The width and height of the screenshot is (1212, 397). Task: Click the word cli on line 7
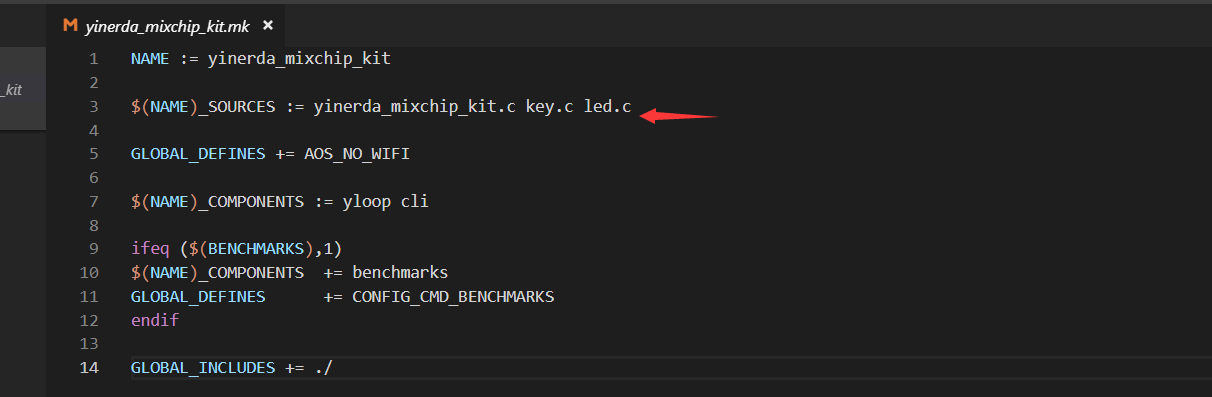tap(415, 201)
